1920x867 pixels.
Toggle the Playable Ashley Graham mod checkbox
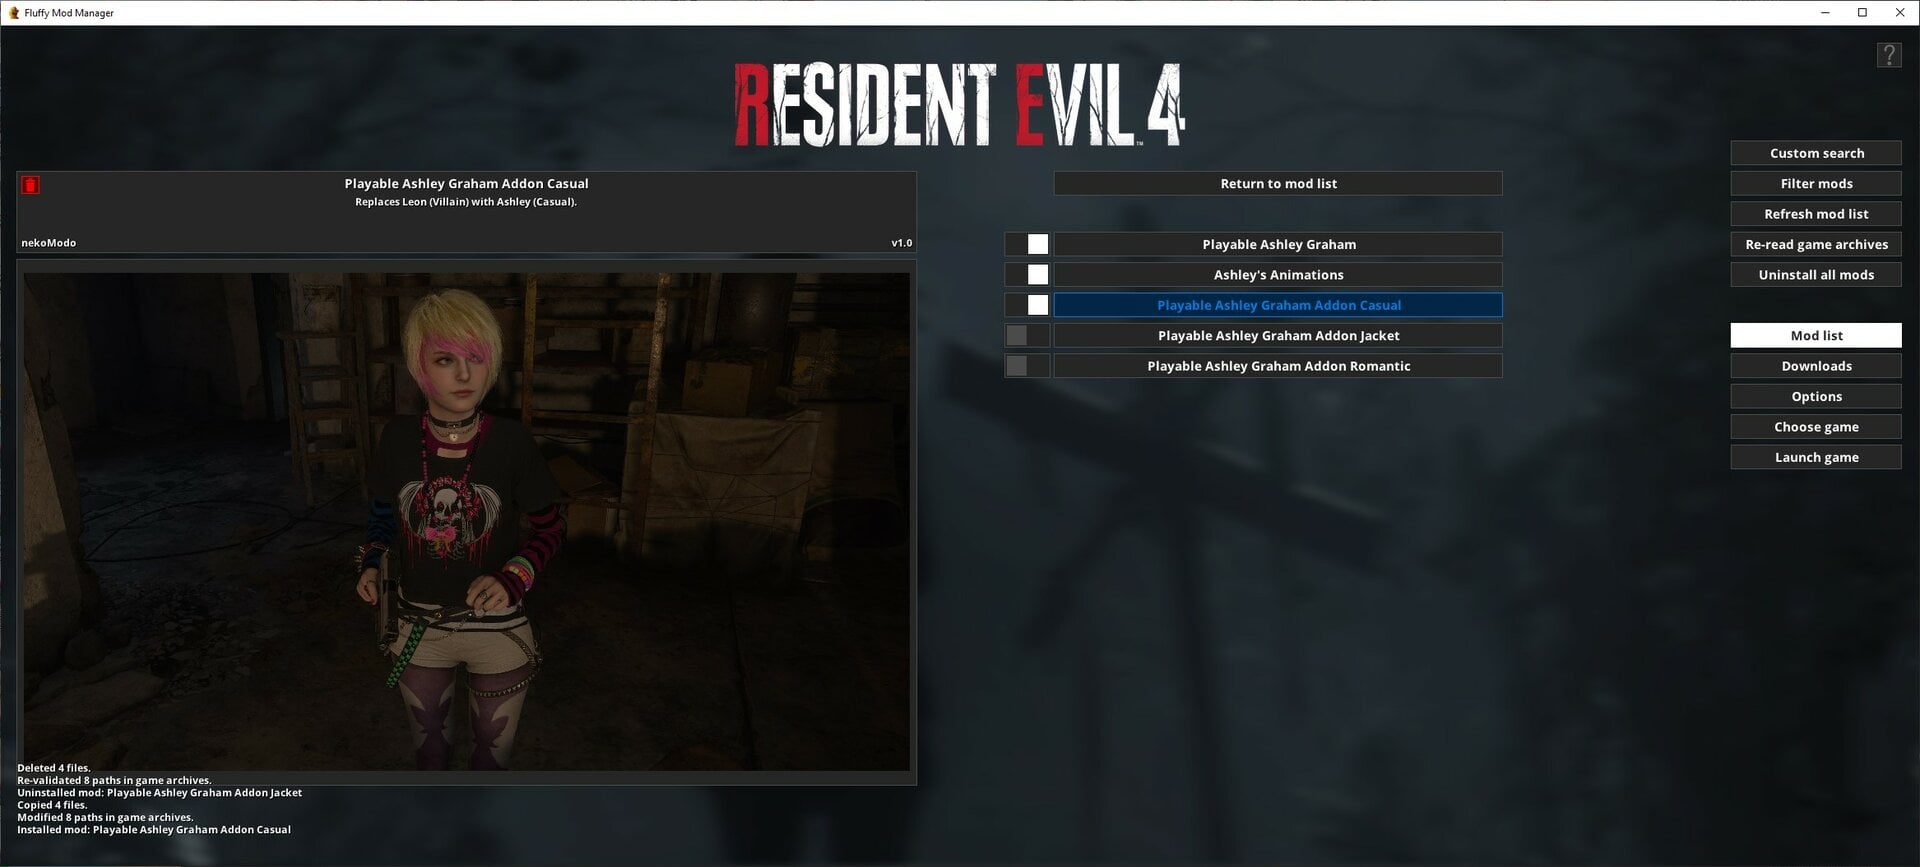click(x=1027, y=244)
